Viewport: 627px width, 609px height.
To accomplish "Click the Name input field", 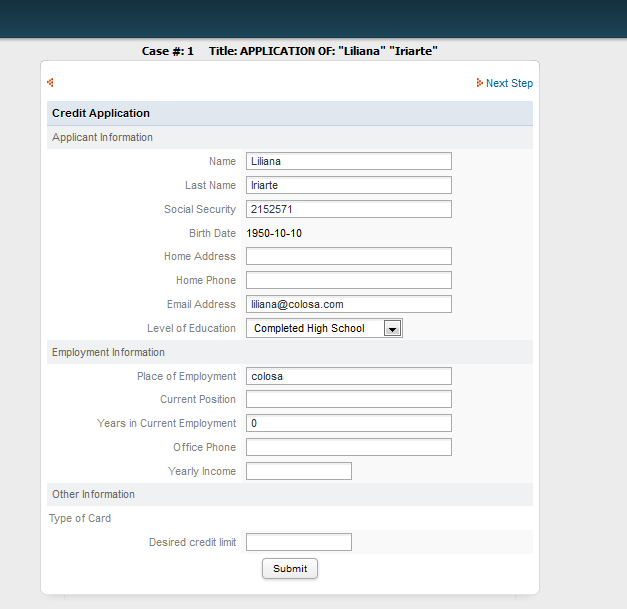I will (x=348, y=161).
